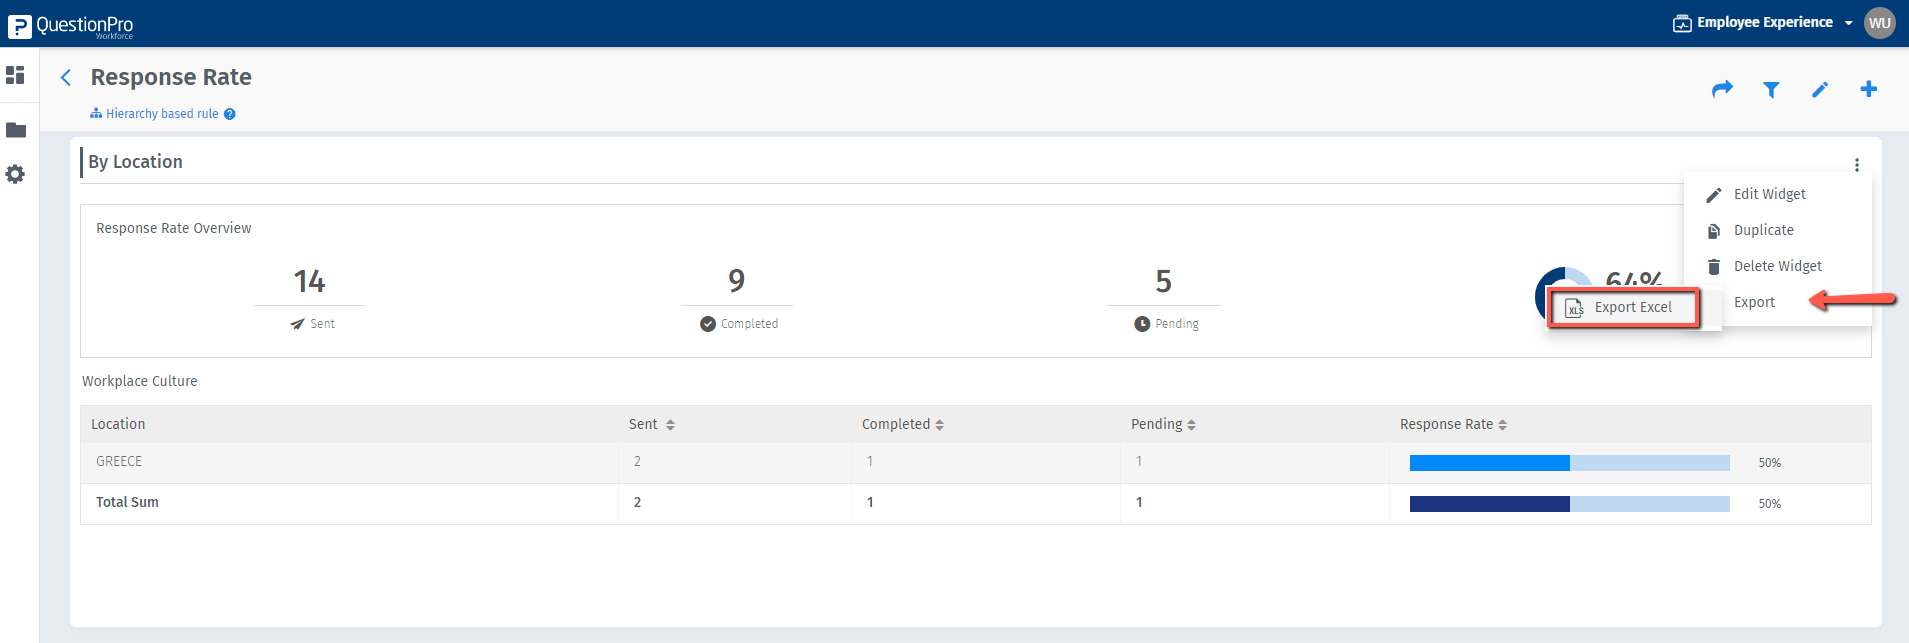The width and height of the screenshot is (1909, 643).
Task: Click the Total Sum row label
Action: coord(127,502)
